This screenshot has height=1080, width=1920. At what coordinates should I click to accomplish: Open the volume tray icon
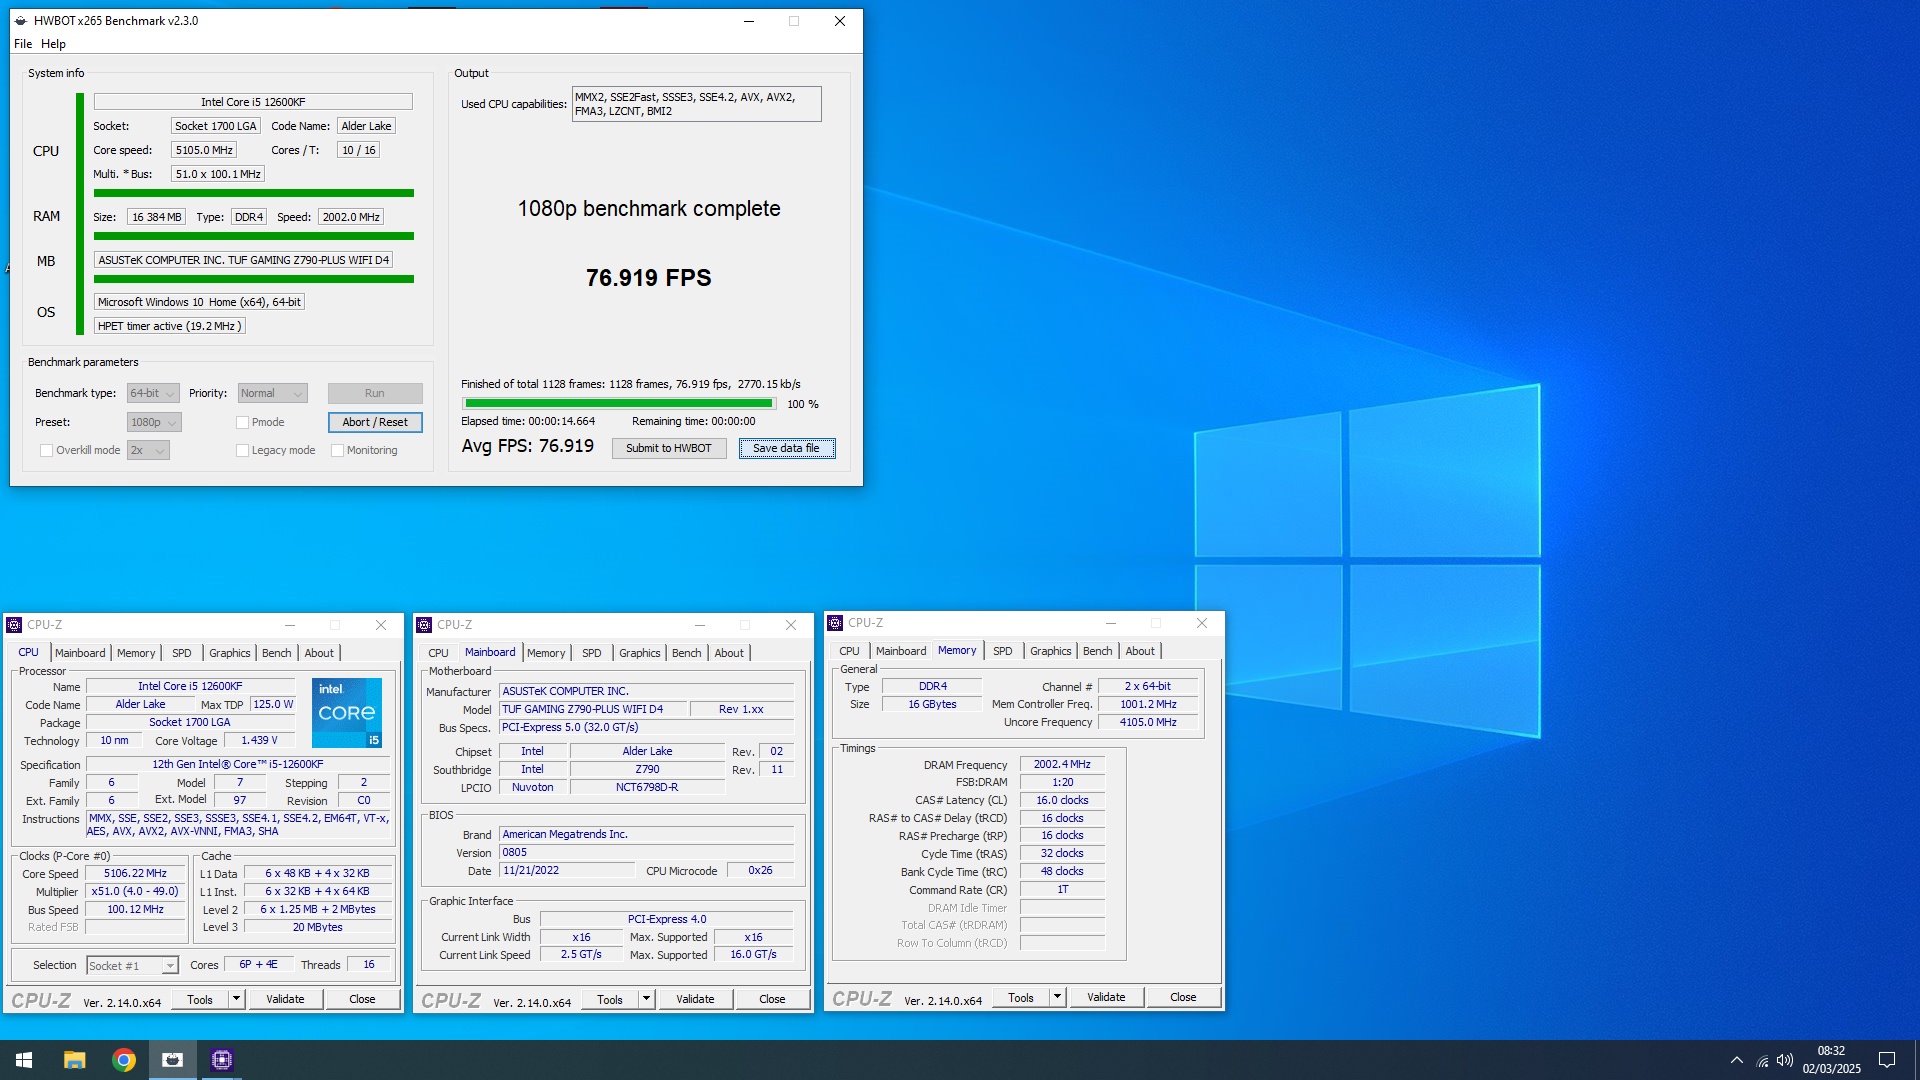[x=1785, y=1060]
